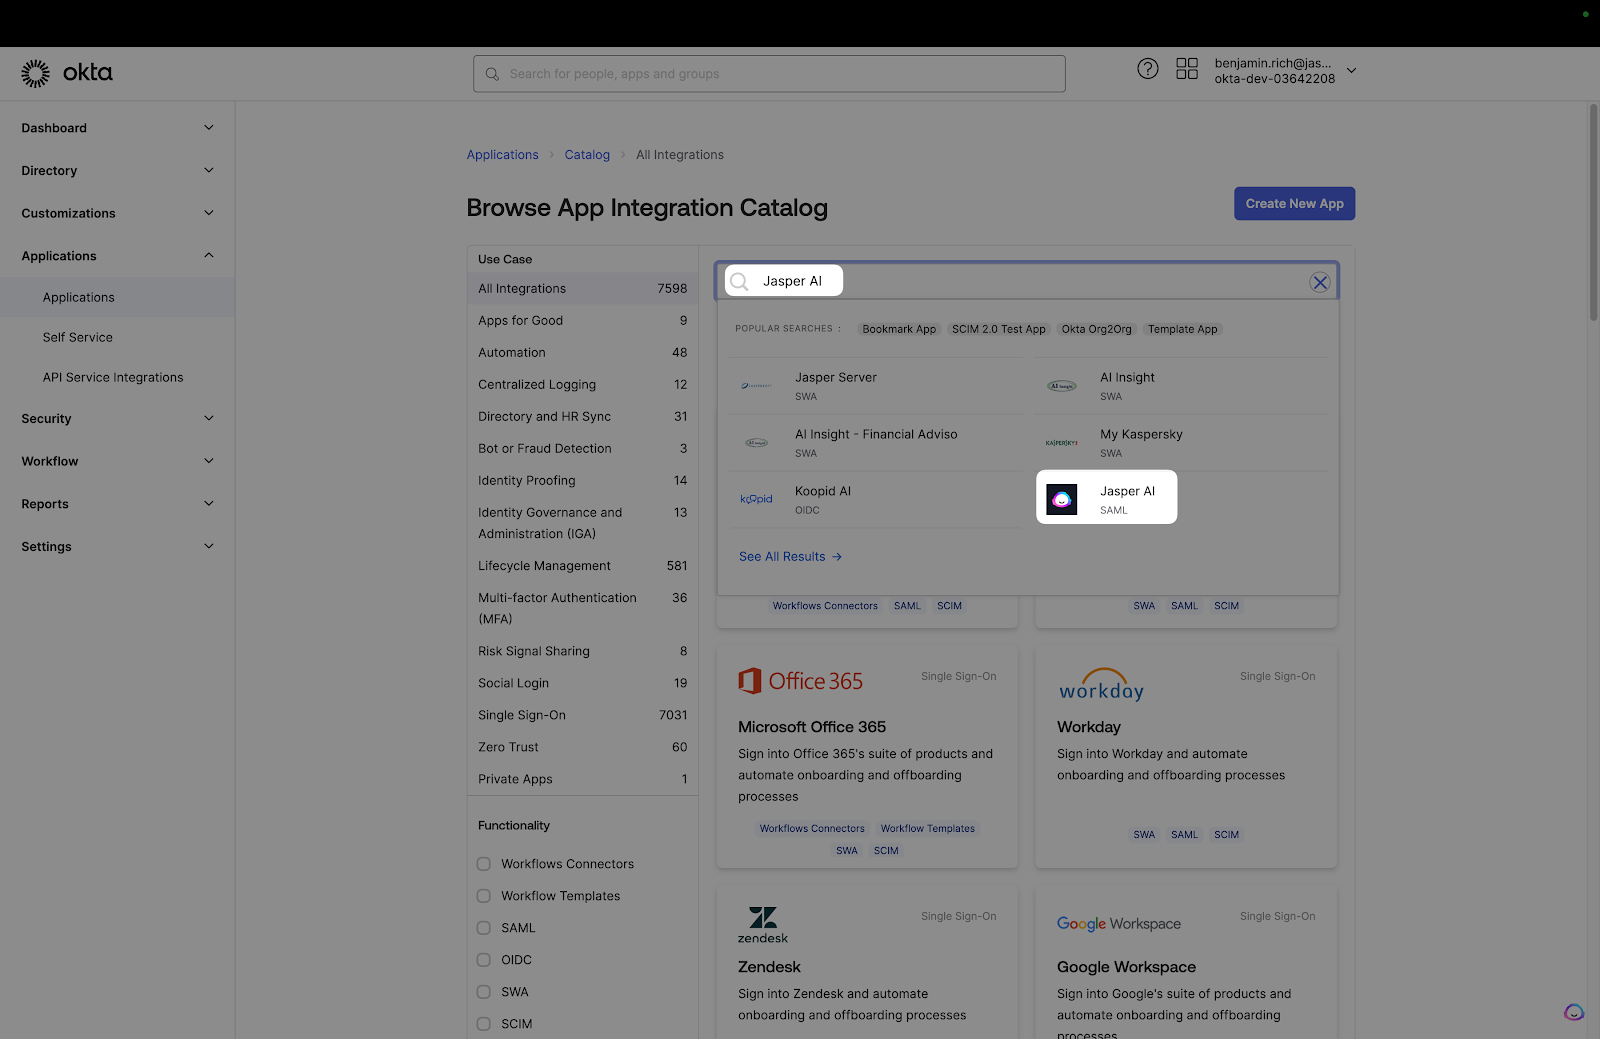Enable the Workflows Connectors checkbox

coord(484,864)
